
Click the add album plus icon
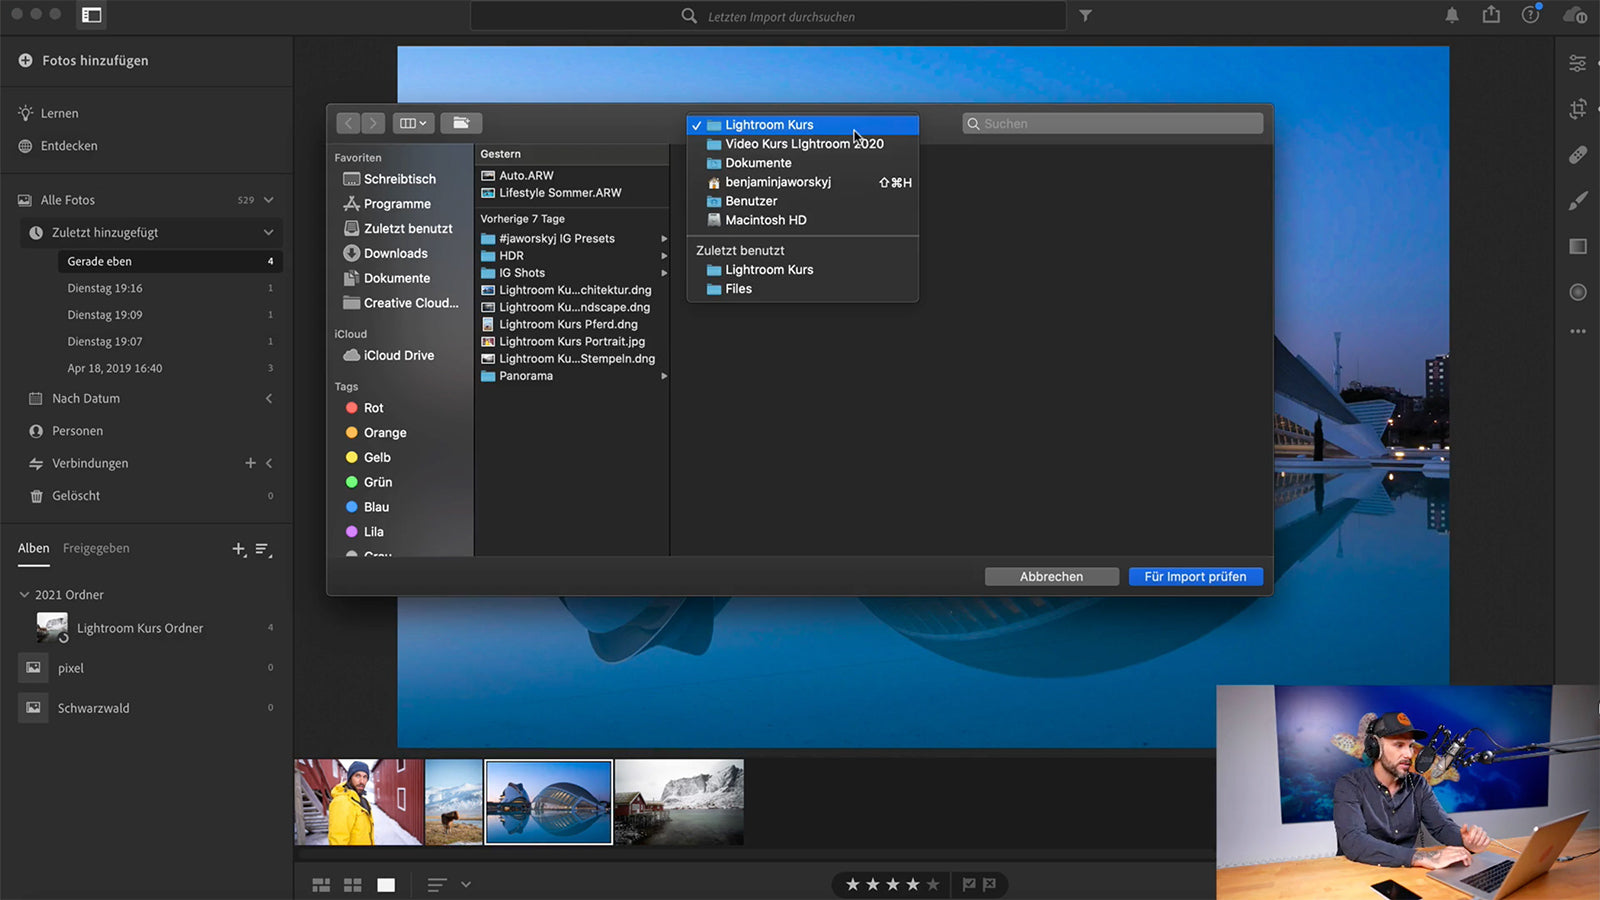pos(239,549)
